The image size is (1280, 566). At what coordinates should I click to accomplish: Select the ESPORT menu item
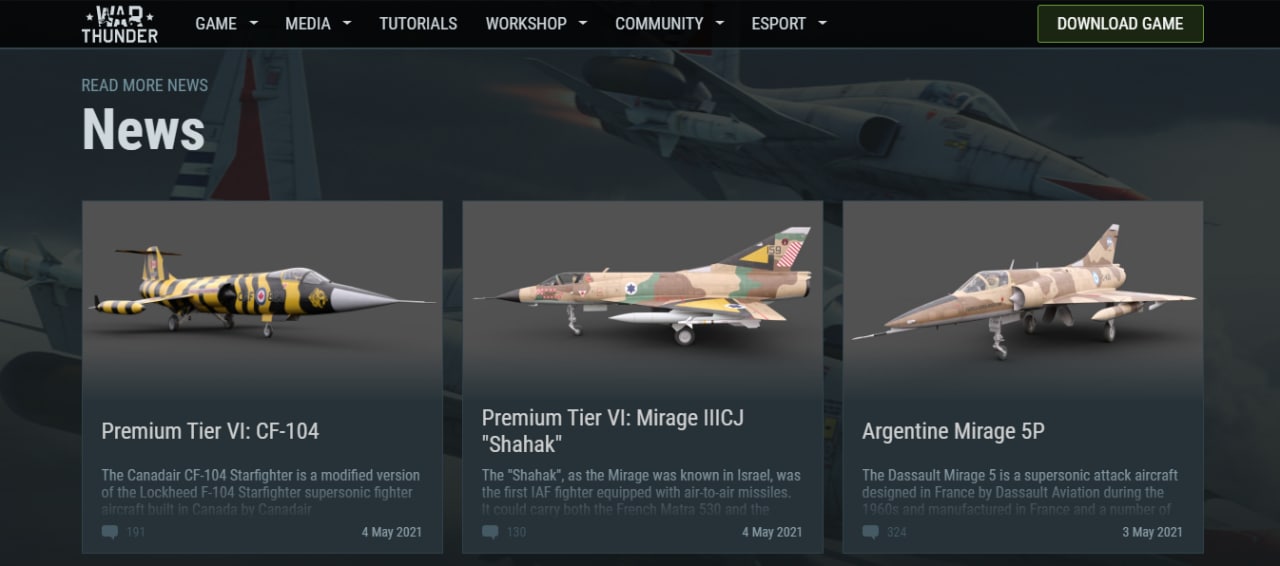click(x=779, y=23)
